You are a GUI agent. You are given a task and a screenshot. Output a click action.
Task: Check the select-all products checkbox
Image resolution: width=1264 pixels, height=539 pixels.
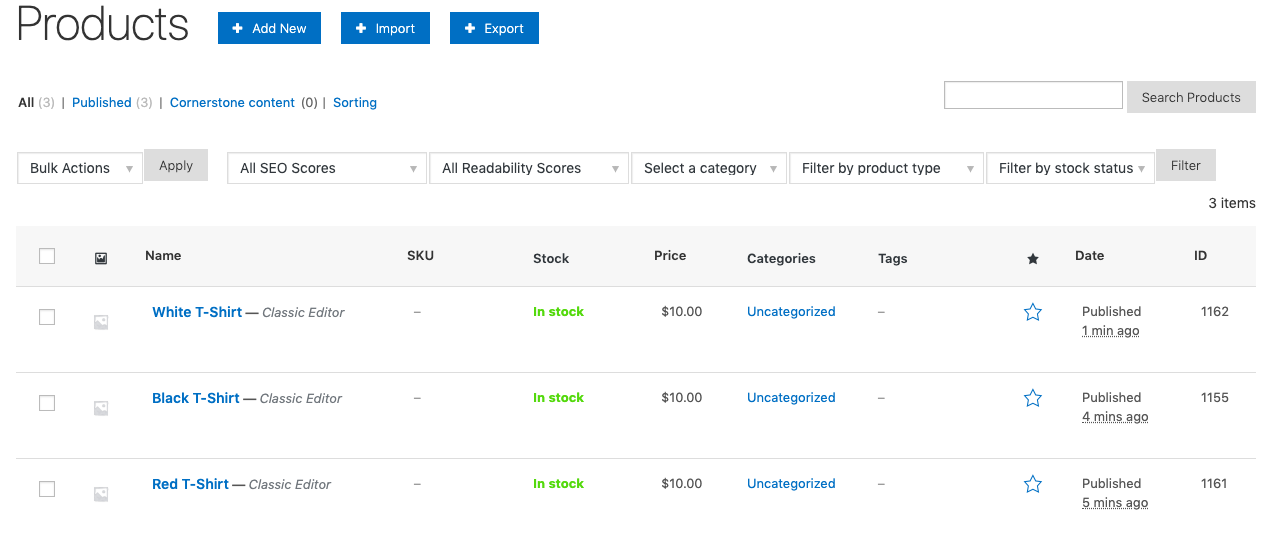47,256
